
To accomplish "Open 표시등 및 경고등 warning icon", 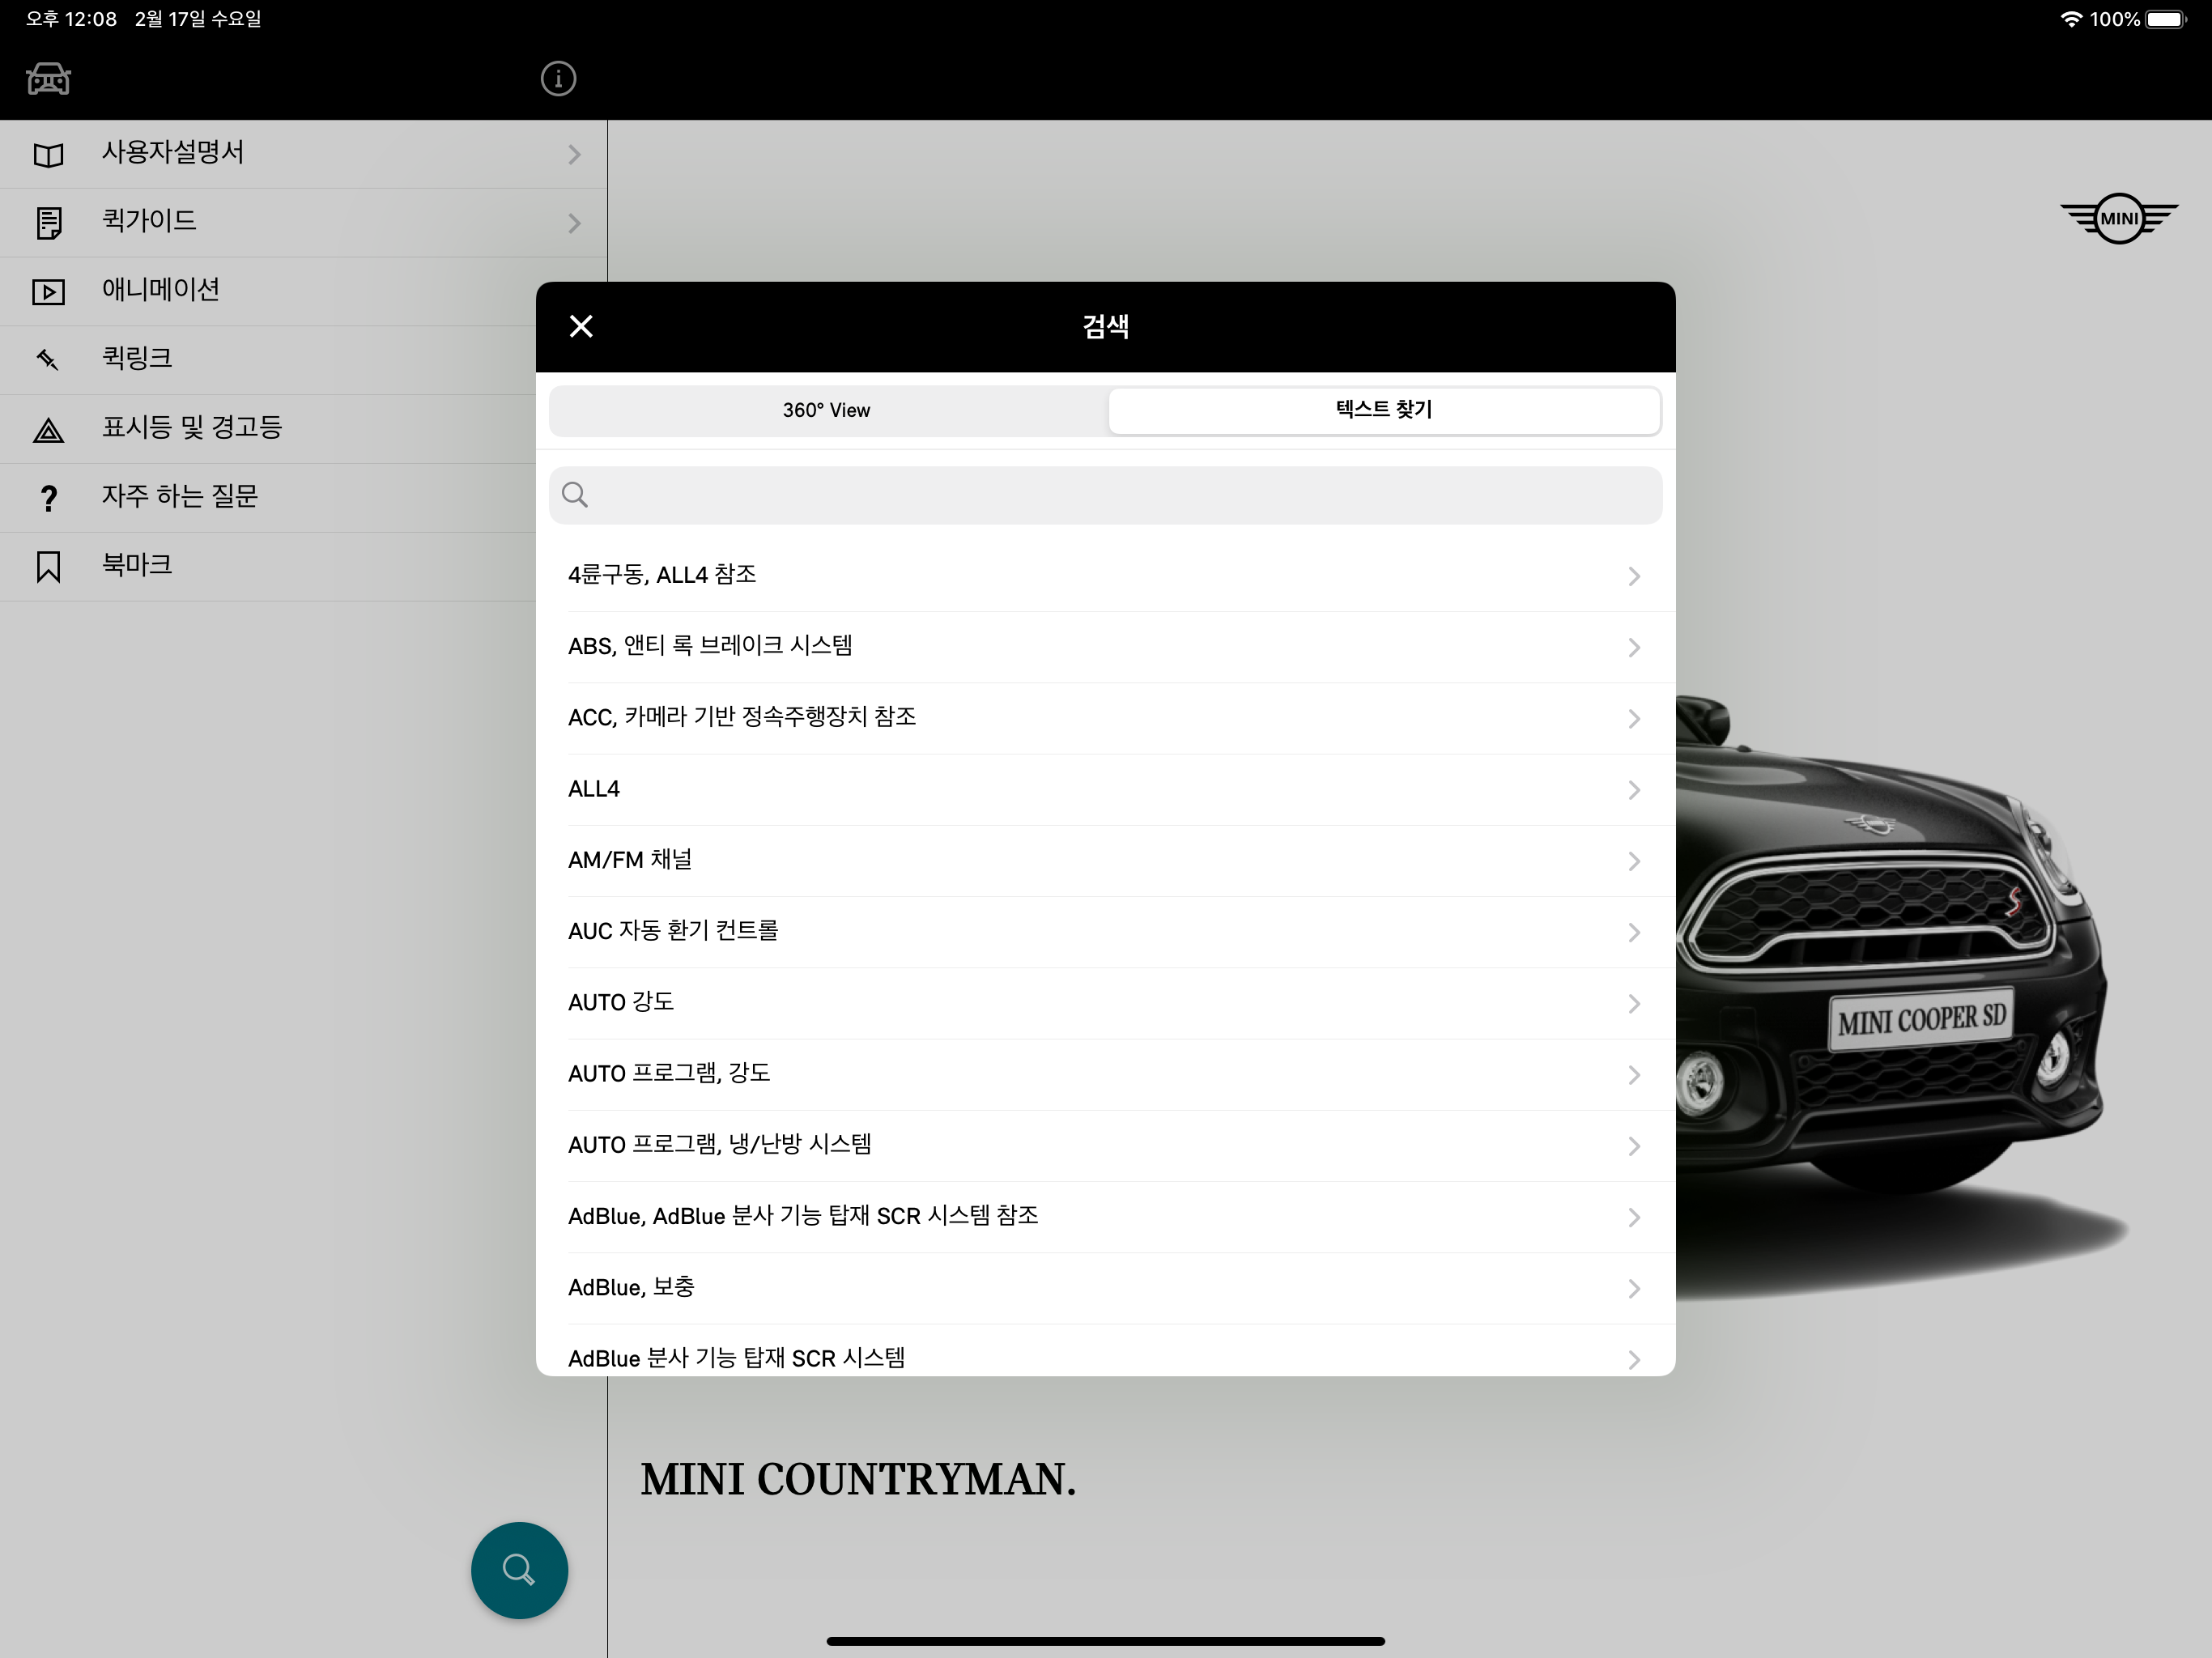I will 48,428.
